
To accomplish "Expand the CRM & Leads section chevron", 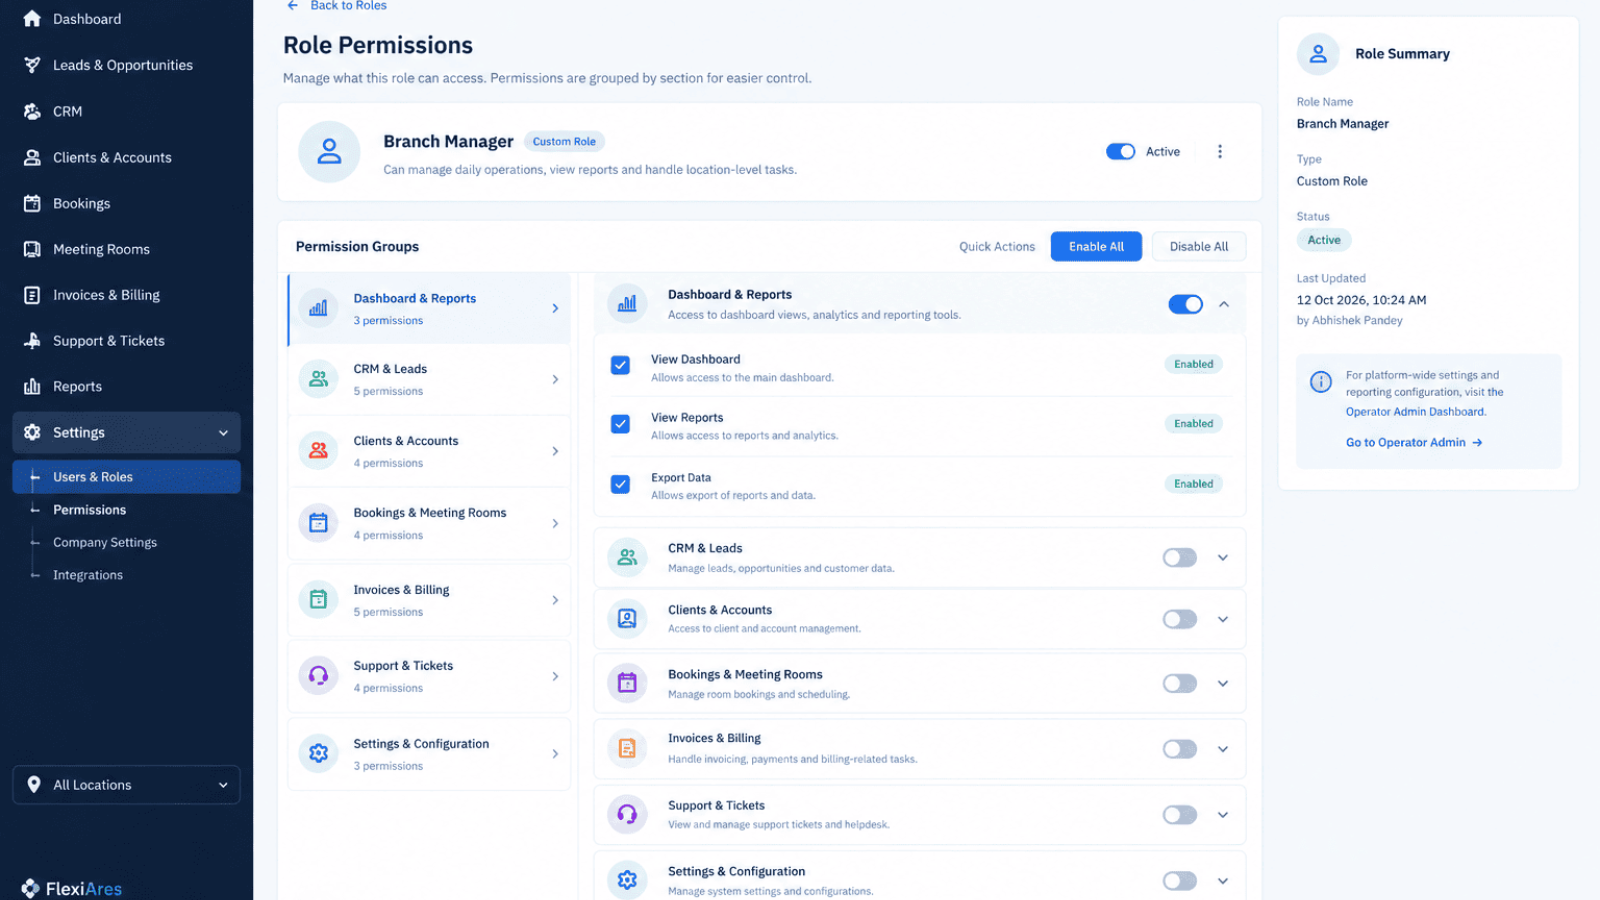I will [x=1222, y=558].
